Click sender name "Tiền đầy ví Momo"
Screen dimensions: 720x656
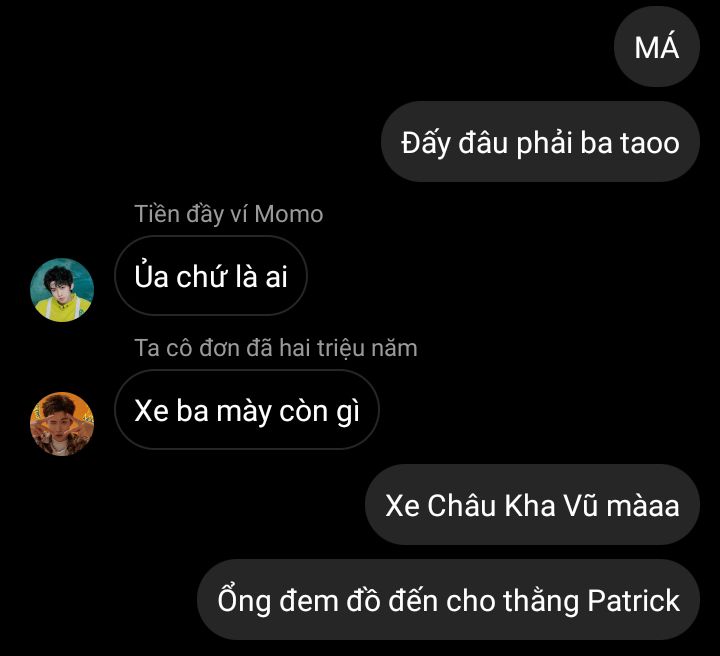(x=229, y=214)
